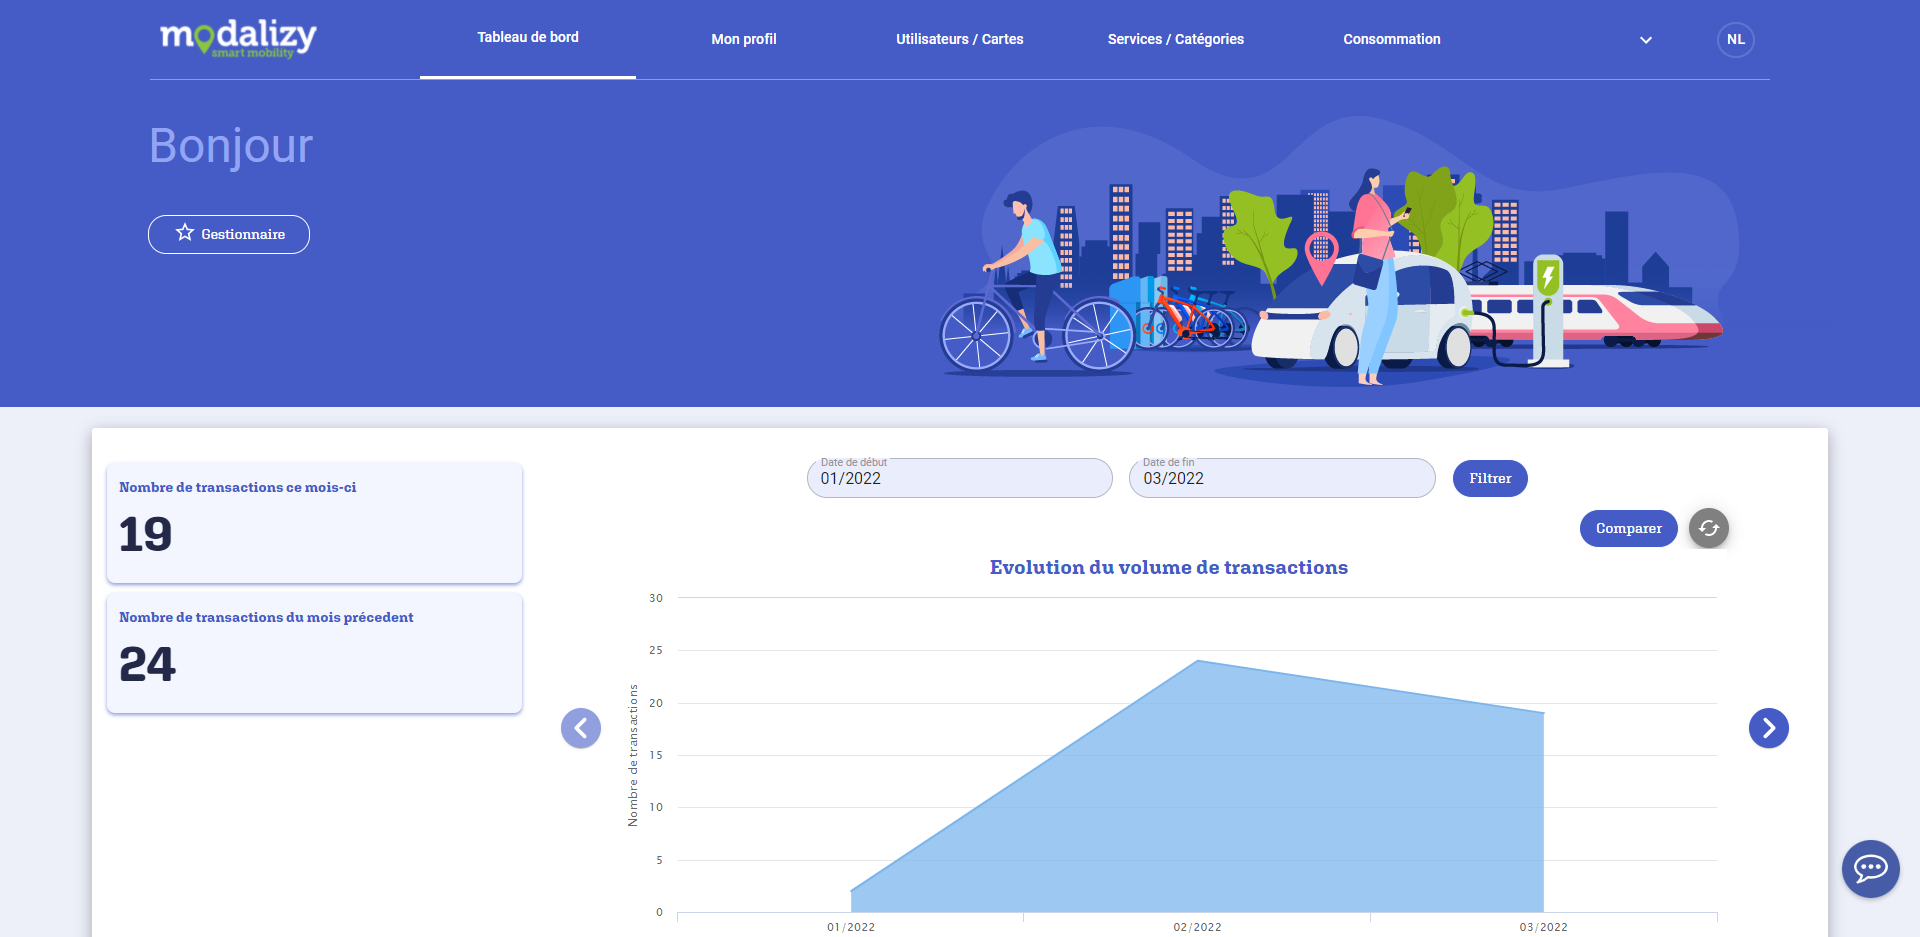Screen dimensions: 1920x937
Task: Go to previous chart with left arrow
Action: click(581, 728)
